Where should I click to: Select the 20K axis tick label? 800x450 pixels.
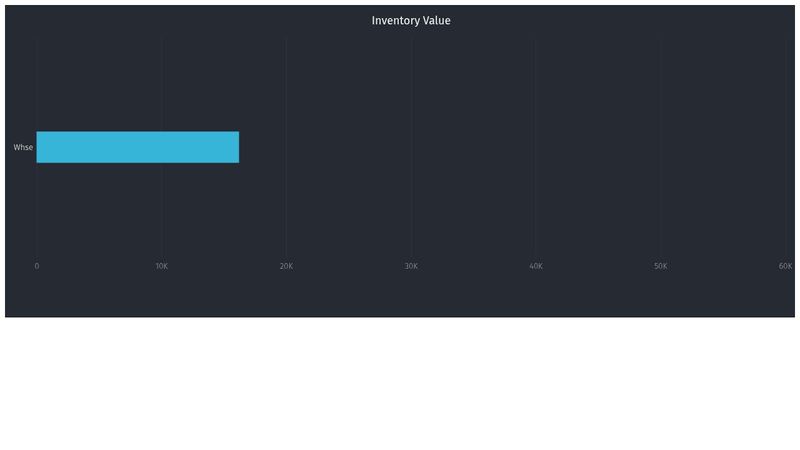point(286,266)
